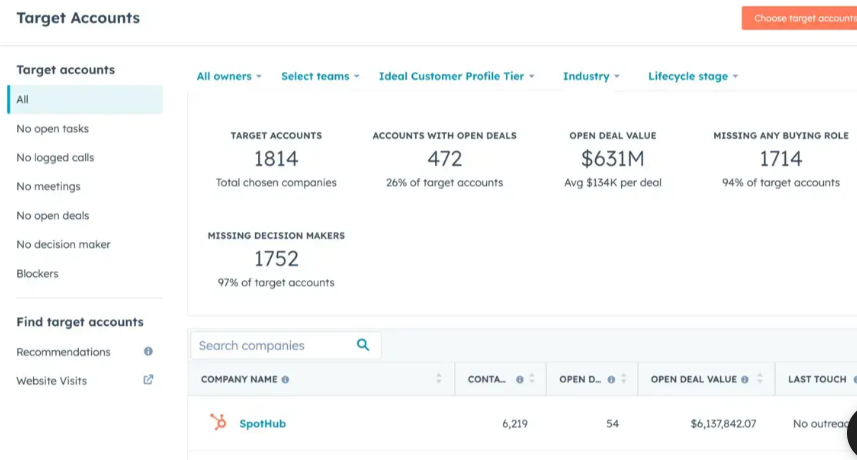Viewport: 857px width, 460px height.
Task: Open Website Visits external link icon
Action: point(148,380)
